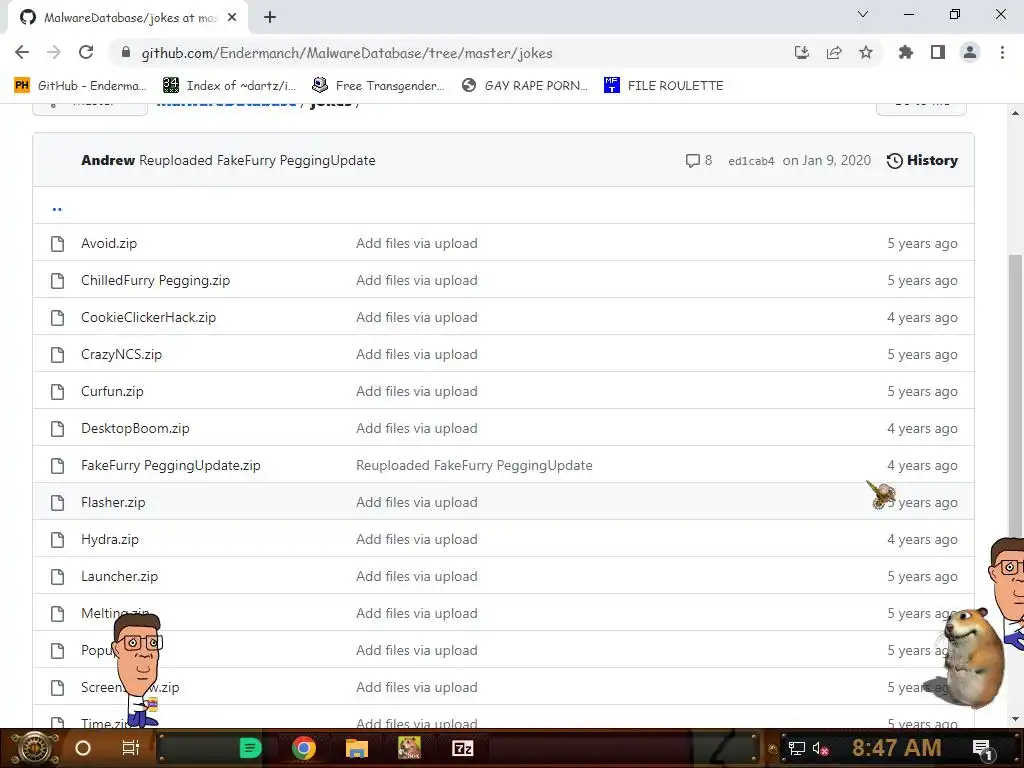Open the green notes app on taskbar
1024x768 pixels.
click(250, 748)
